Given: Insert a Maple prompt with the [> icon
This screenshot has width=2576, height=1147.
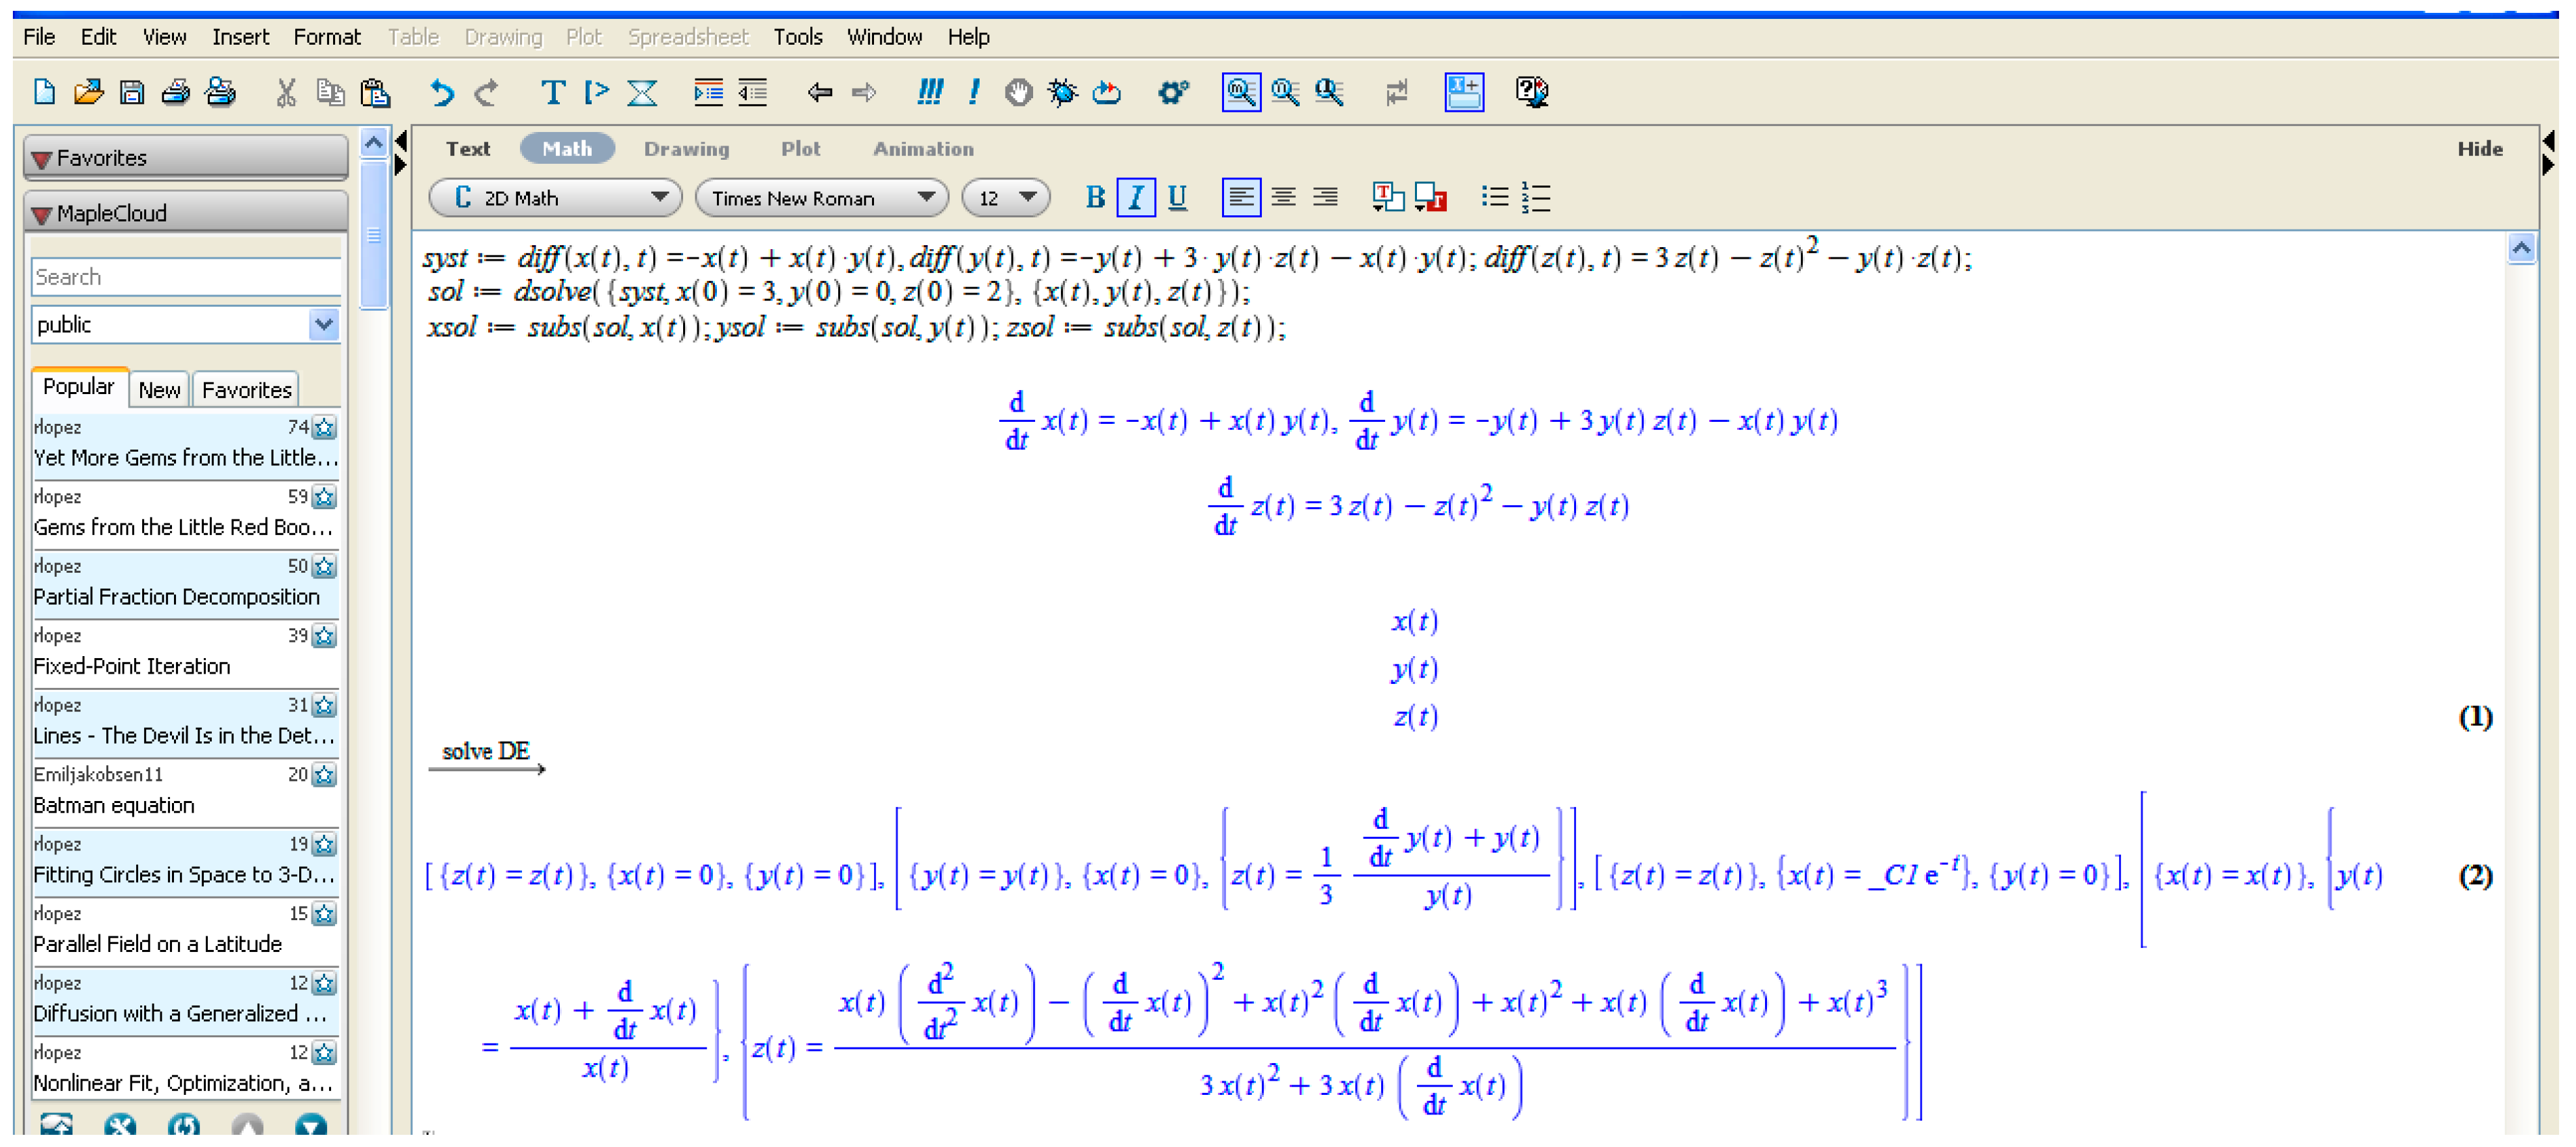Looking at the screenshot, I should (x=597, y=93).
